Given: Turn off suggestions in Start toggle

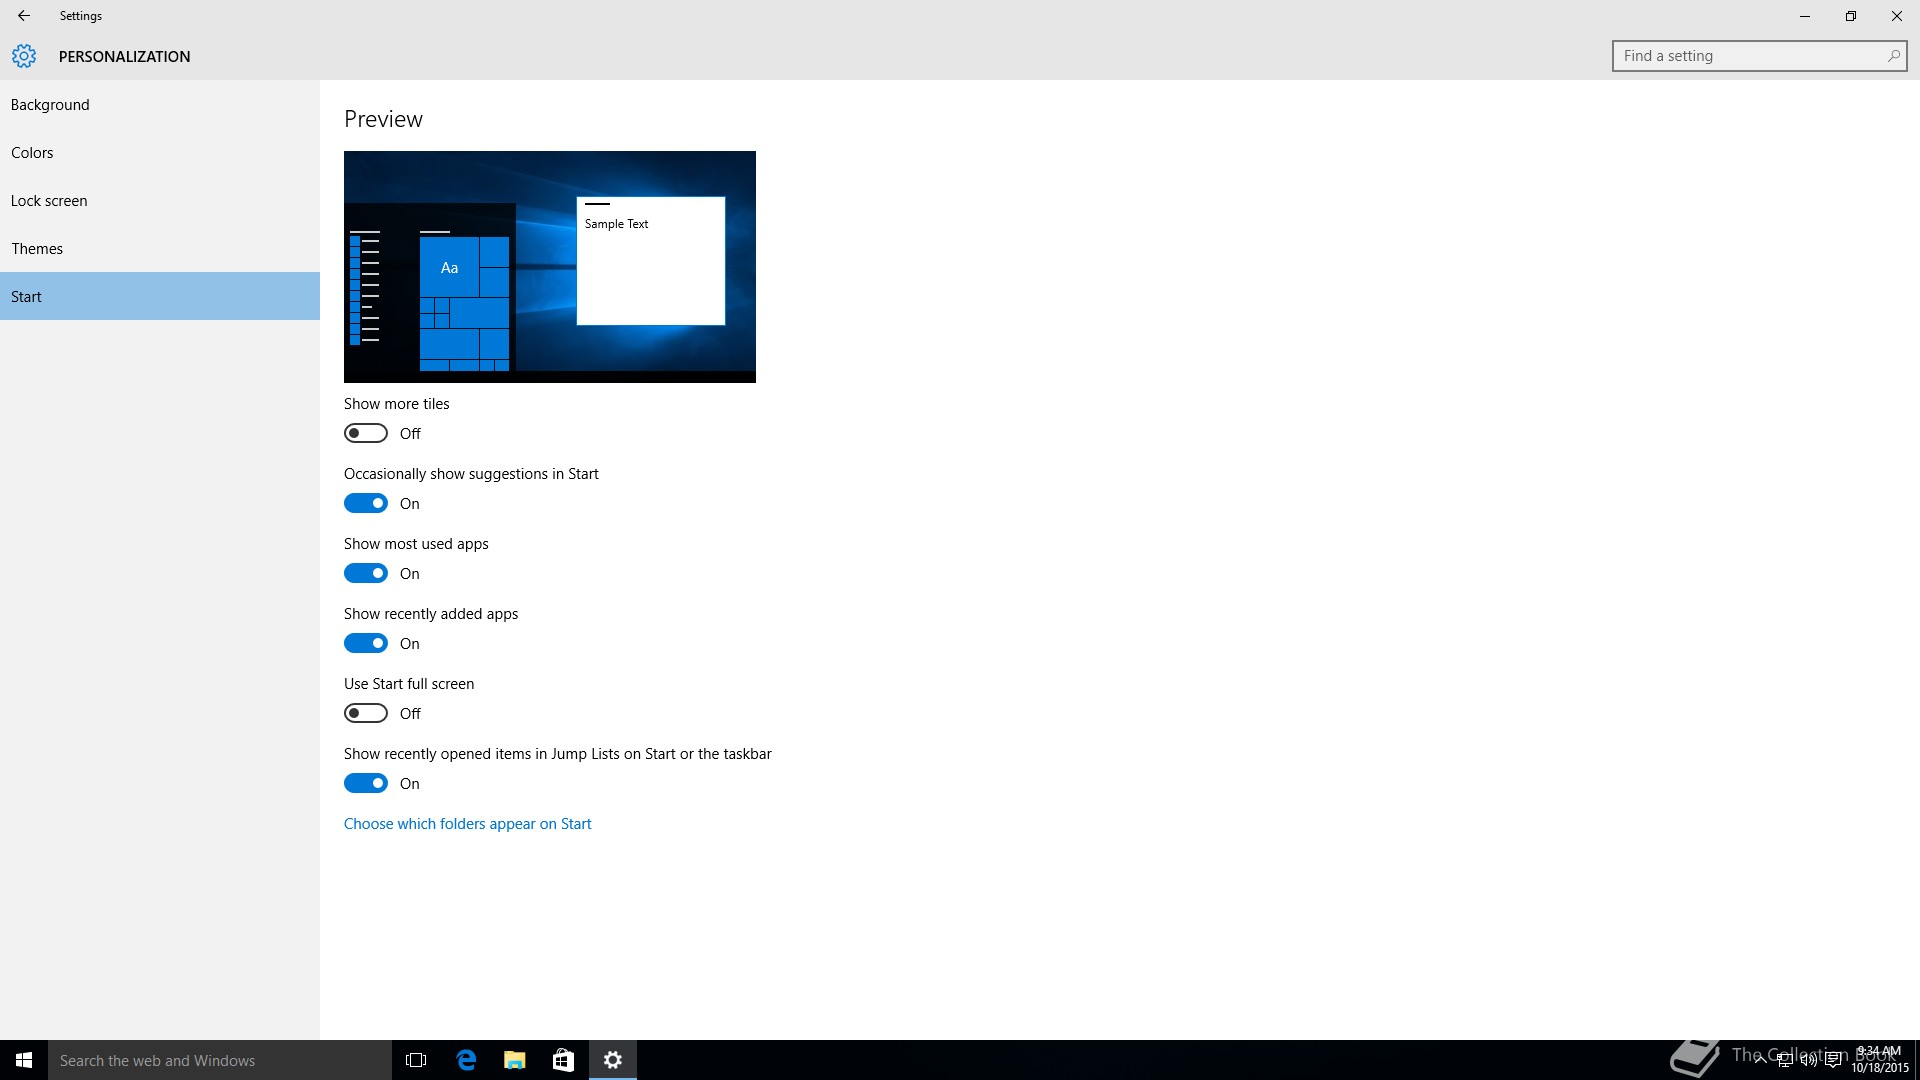Looking at the screenshot, I should [x=366, y=503].
